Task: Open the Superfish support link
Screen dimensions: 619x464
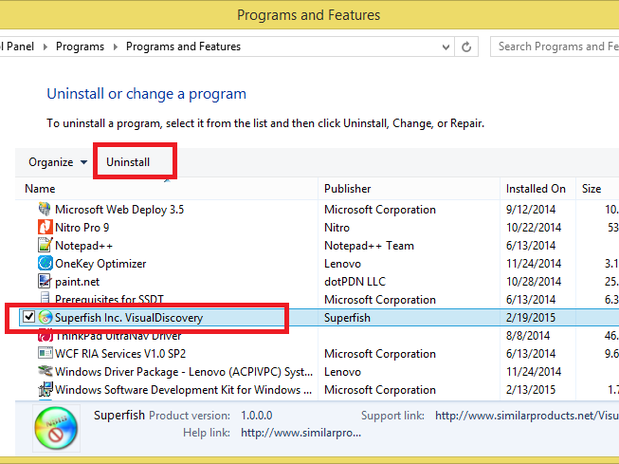Action: point(524,414)
